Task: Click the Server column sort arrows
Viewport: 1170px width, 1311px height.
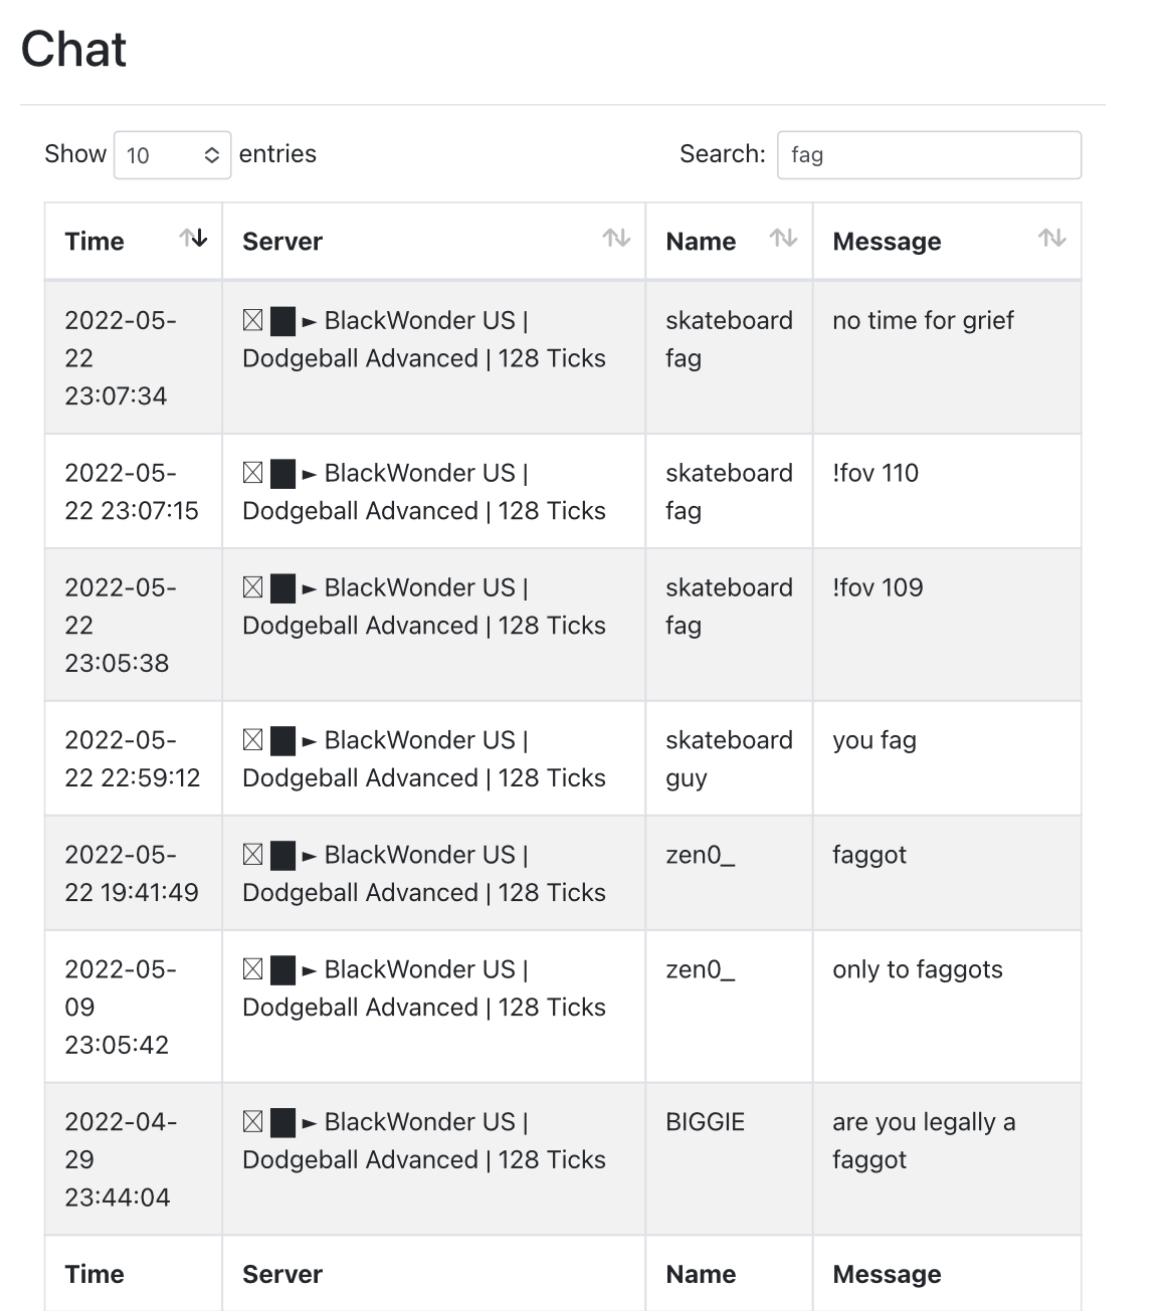Action: (616, 238)
